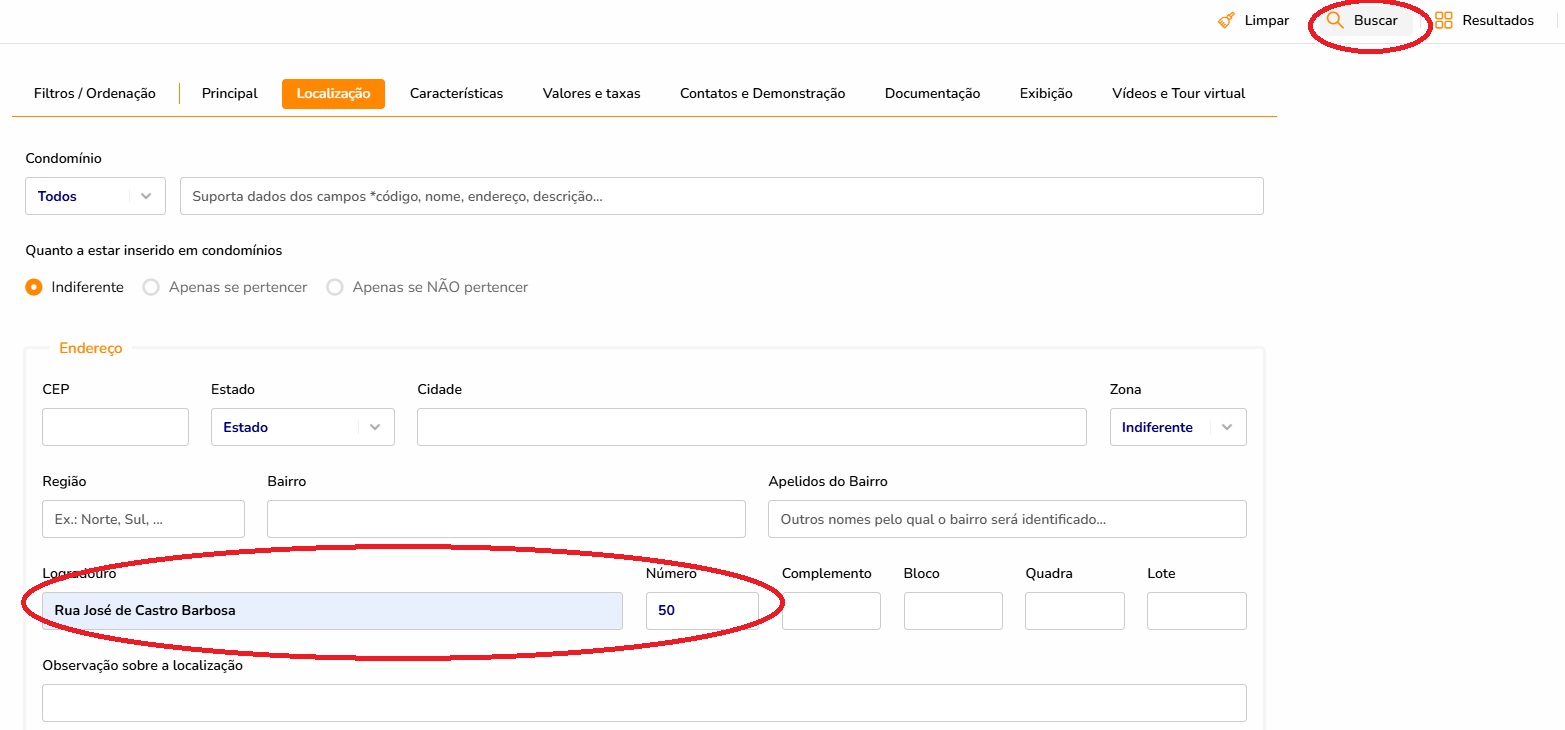
Task: Select 'Apenas se pertencer' radio option
Action: coord(151,287)
